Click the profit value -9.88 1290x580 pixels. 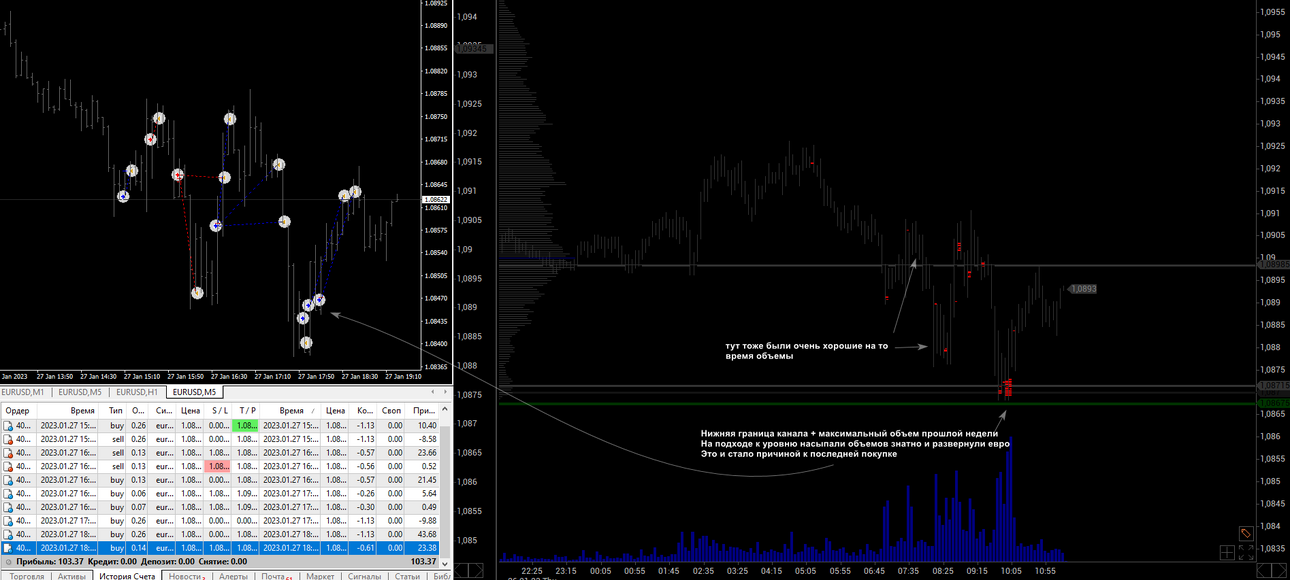pyautogui.click(x=427, y=521)
